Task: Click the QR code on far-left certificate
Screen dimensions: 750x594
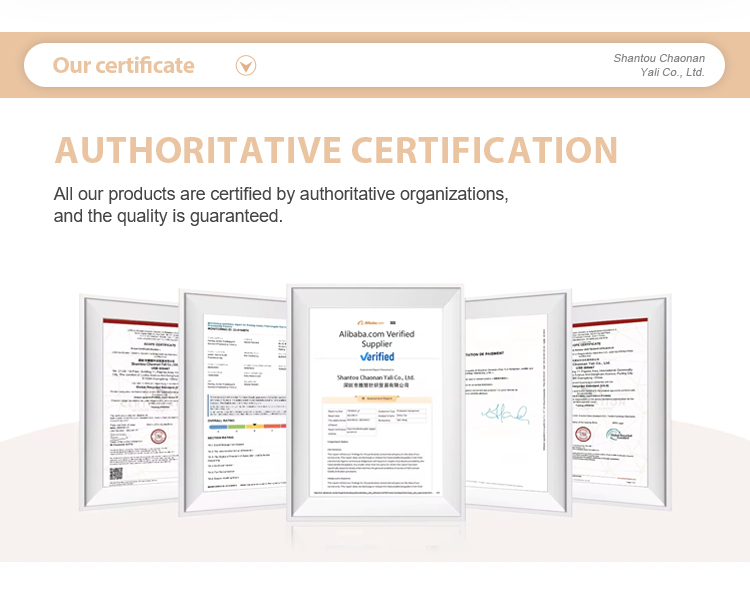Action: click(x=116, y=473)
